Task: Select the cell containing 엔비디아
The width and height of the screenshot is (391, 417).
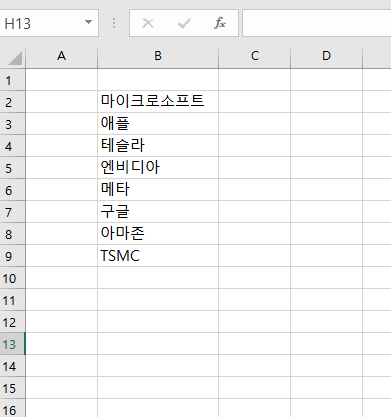Action: (x=158, y=167)
